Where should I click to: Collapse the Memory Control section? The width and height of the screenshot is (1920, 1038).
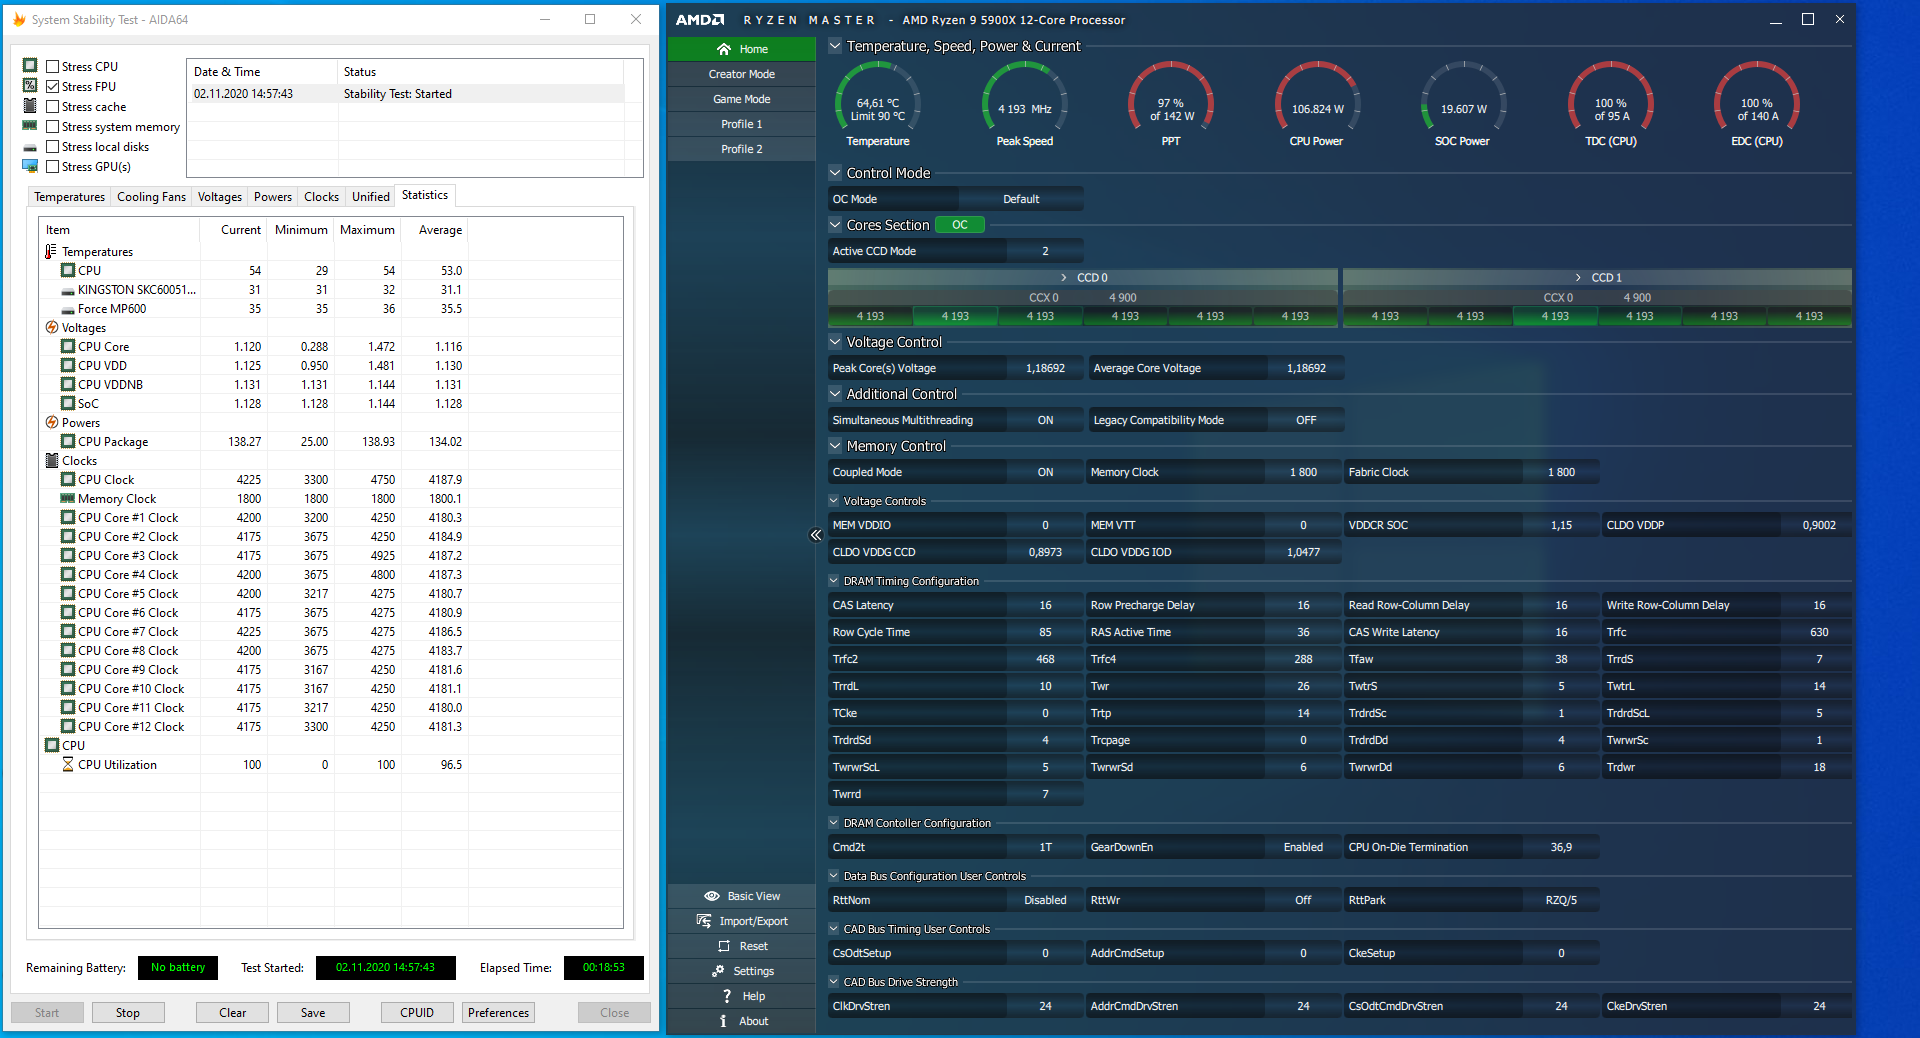[835, 446]
